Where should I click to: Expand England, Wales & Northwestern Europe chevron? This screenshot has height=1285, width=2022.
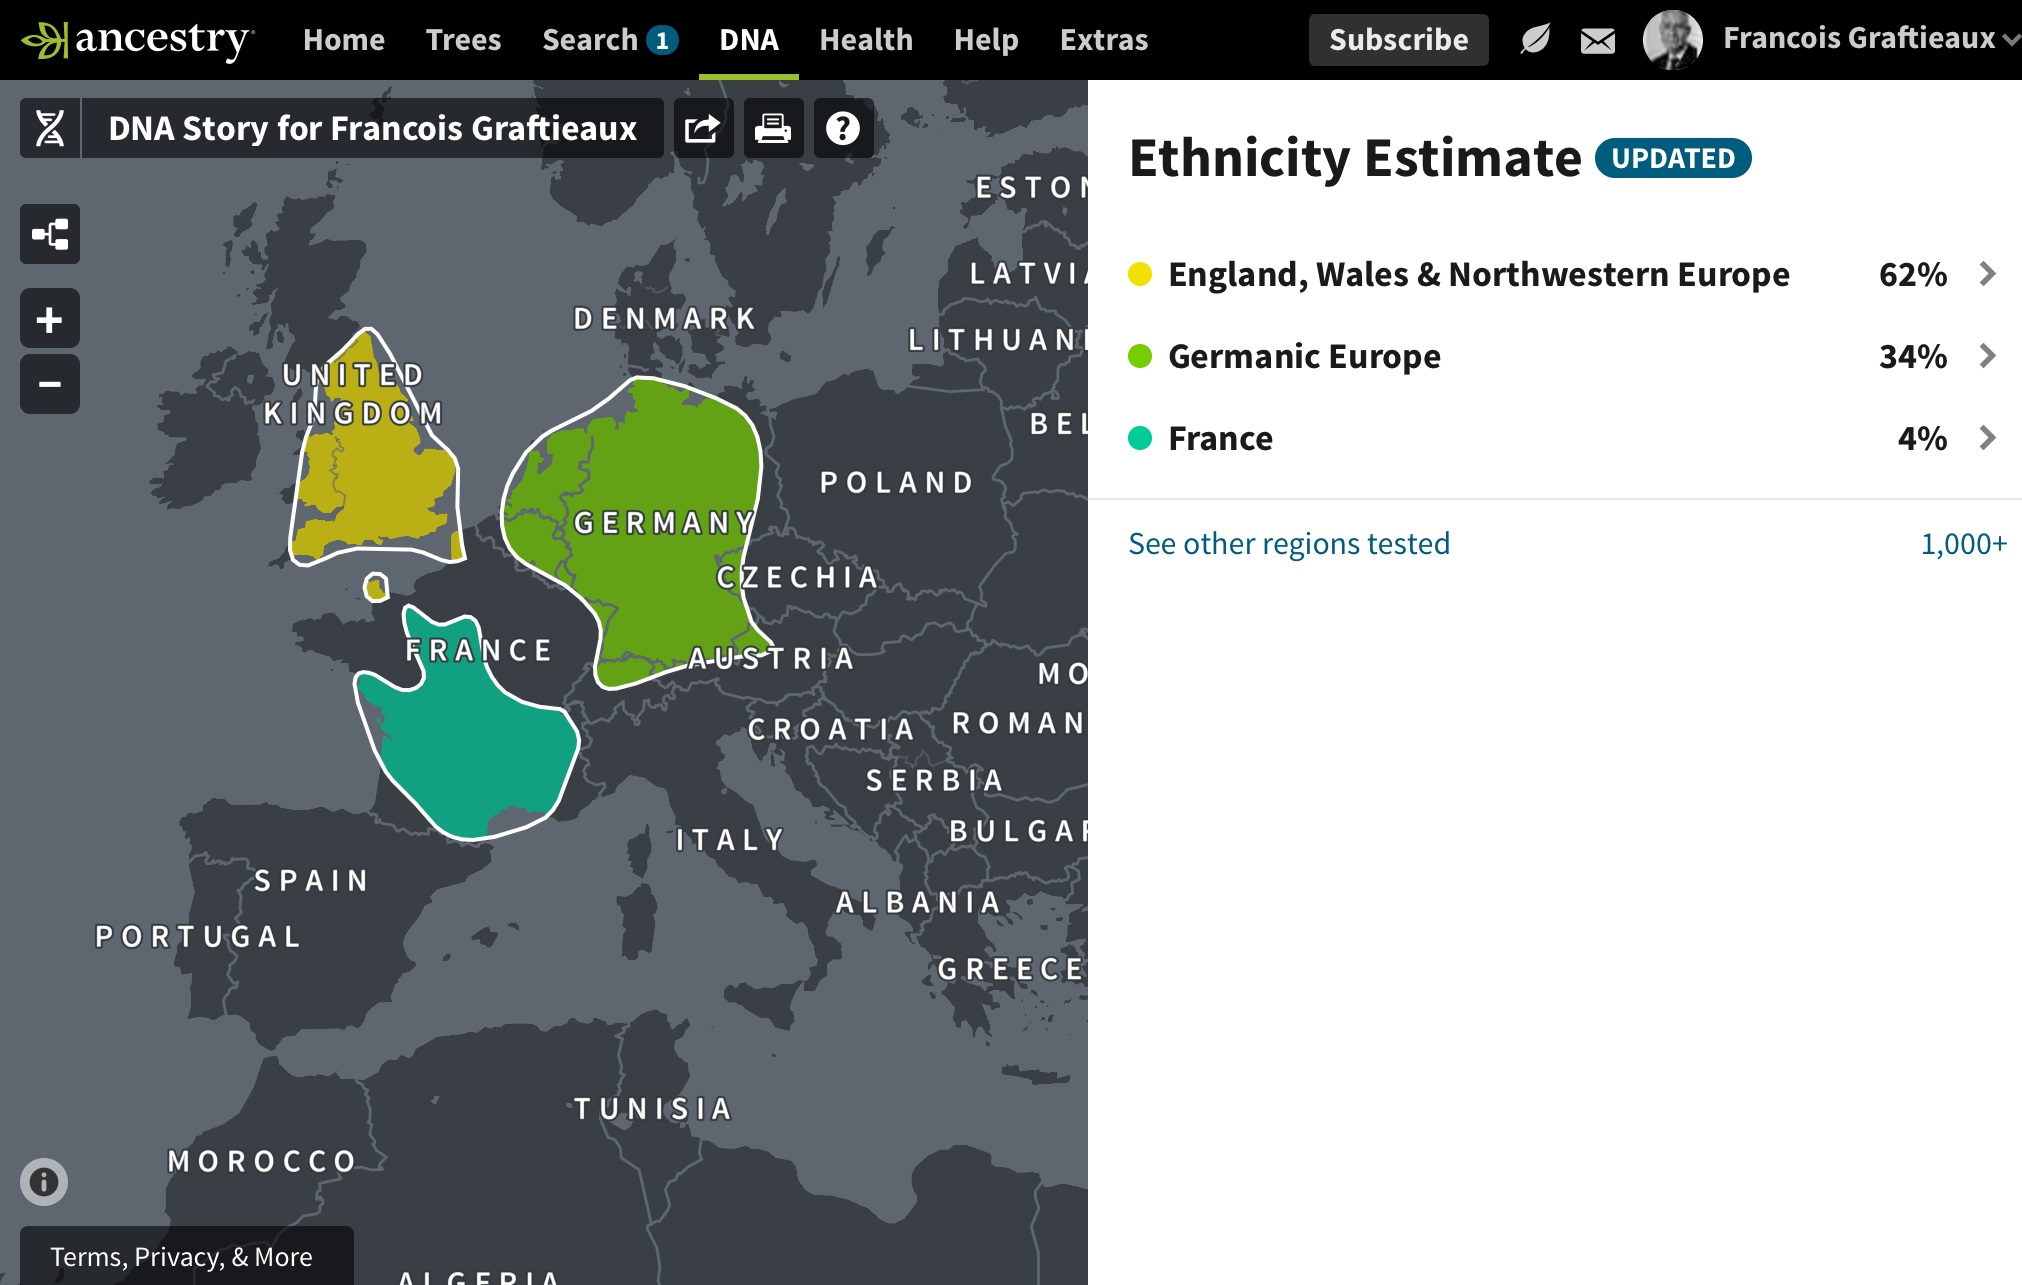tap(1988, 274)
